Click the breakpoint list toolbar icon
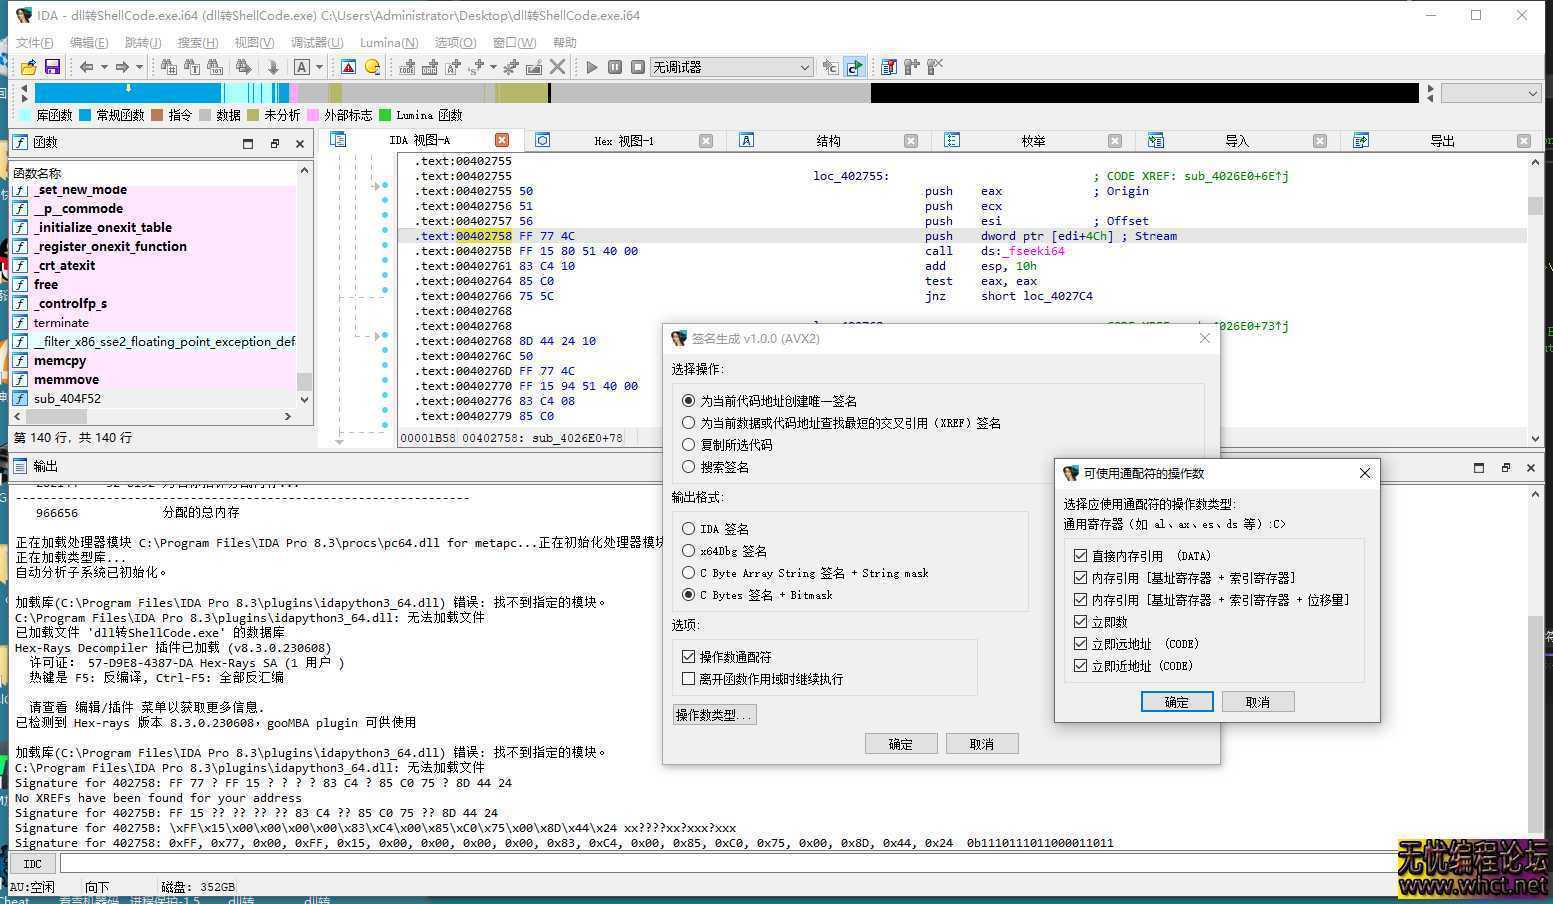The height and width of the screenshot is (904, 1553). tap(888, 67)
